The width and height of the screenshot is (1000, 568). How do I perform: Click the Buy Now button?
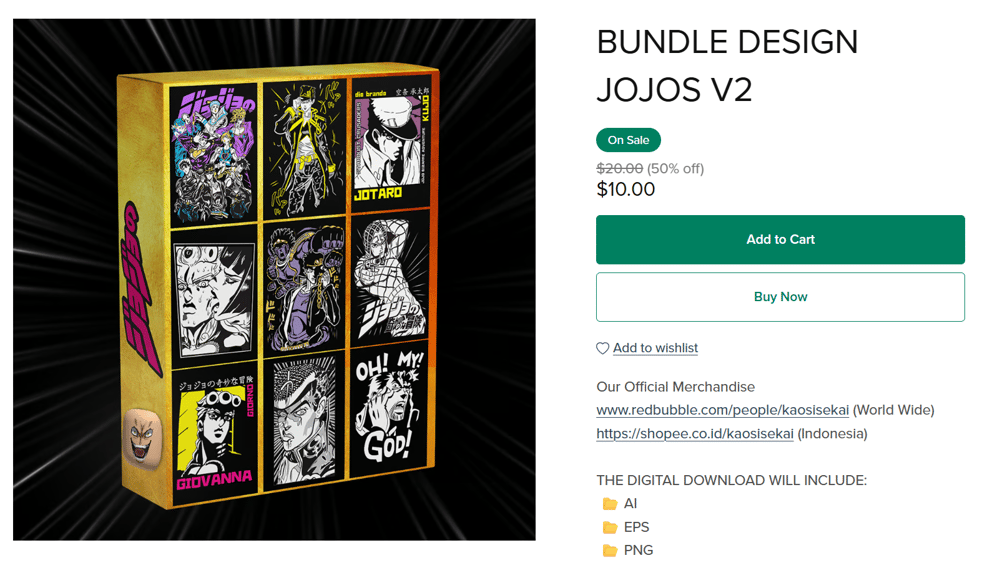pyautogui.click(x=780, y=297)
